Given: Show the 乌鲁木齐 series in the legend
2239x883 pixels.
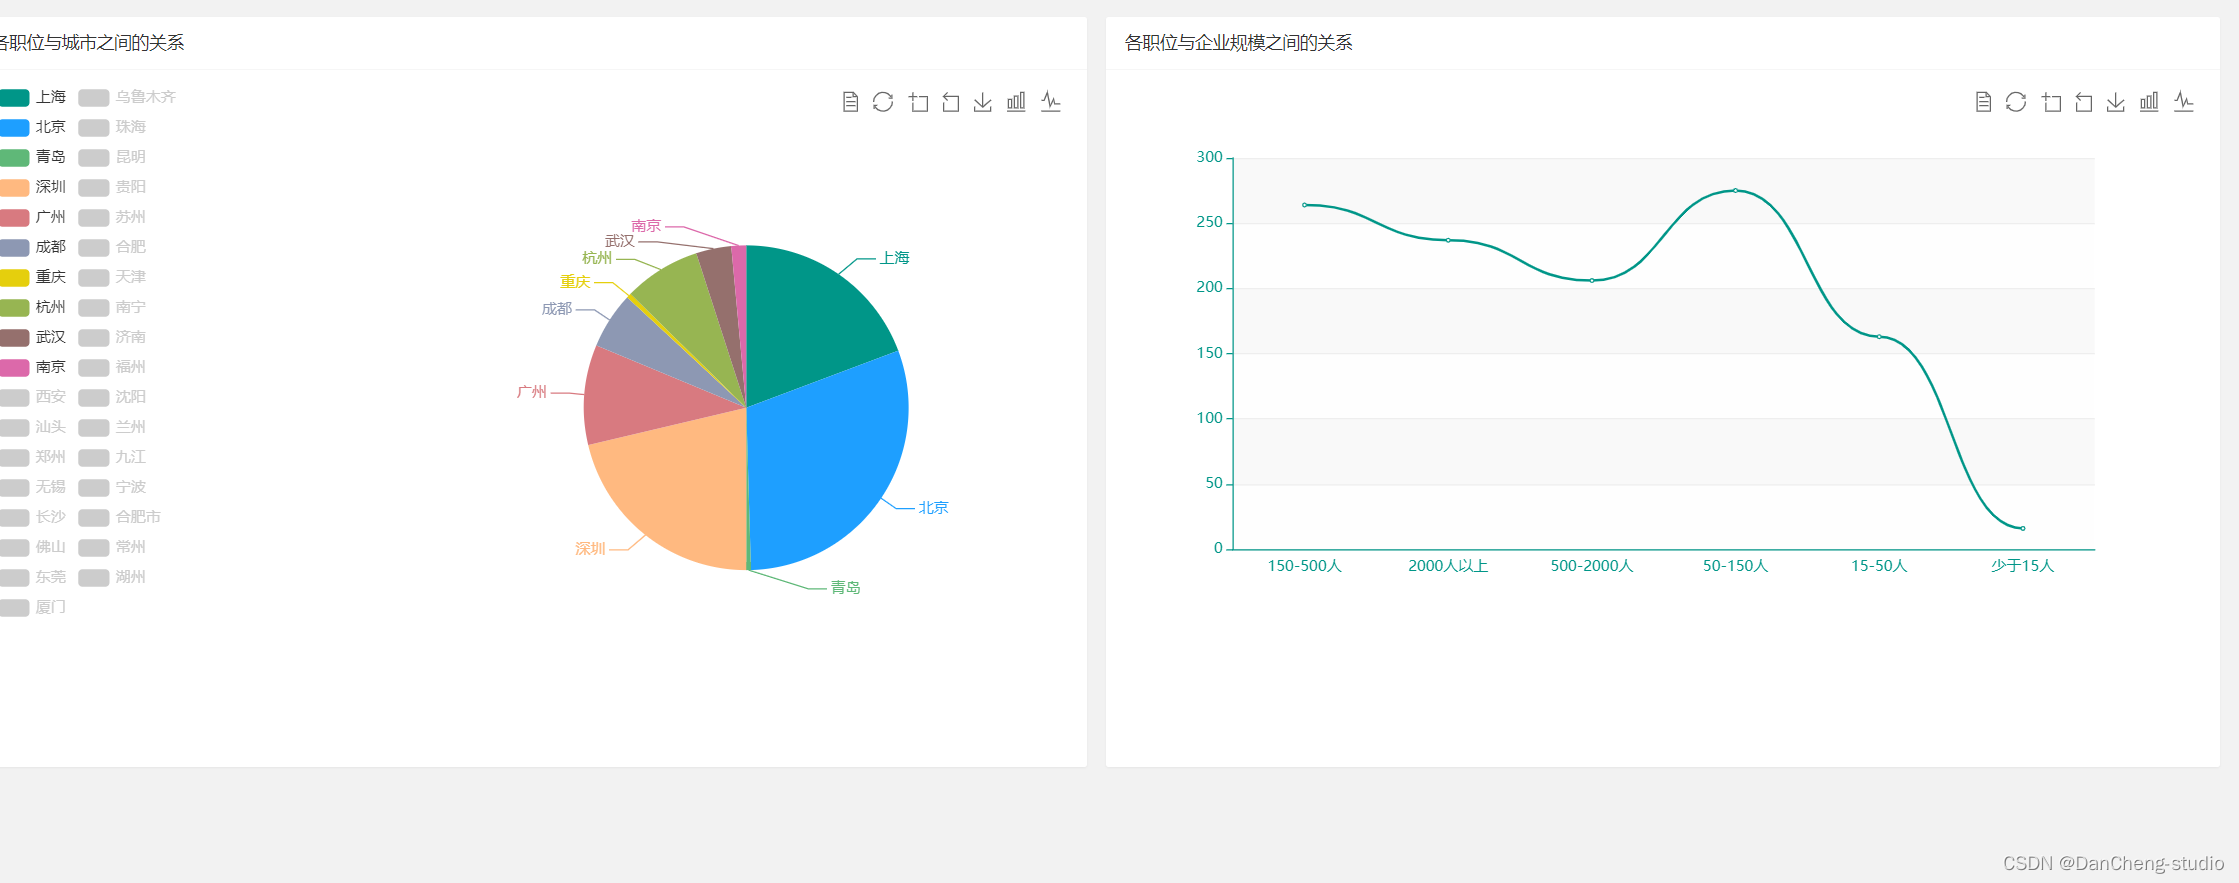Looking at the screenshot, I should click(x=127, y=97).
